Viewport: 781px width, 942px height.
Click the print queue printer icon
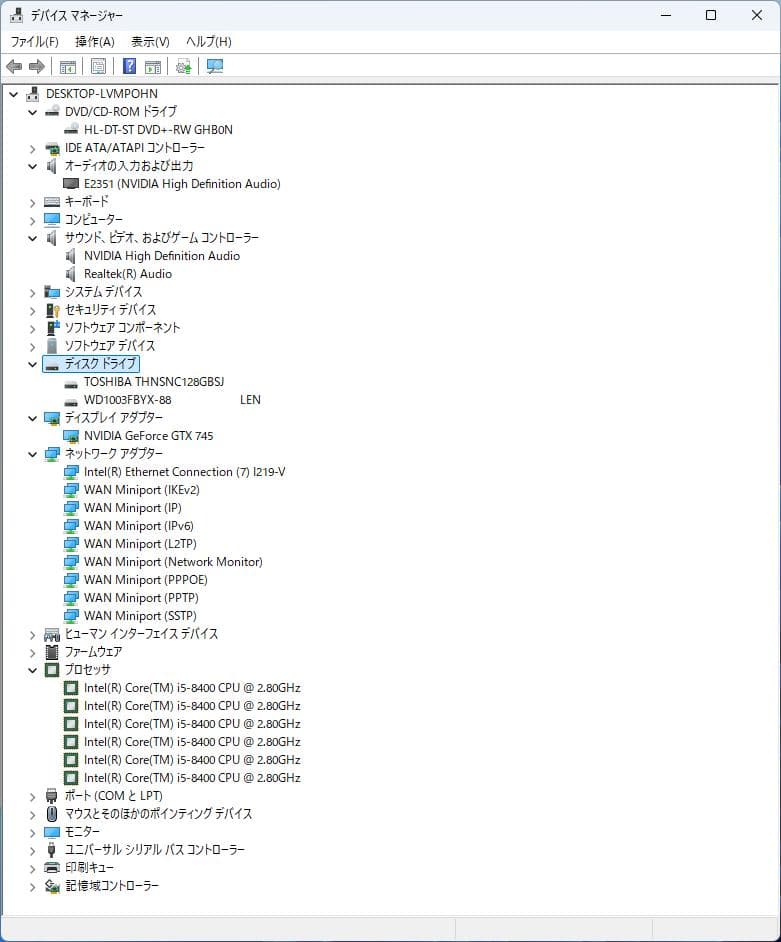click(52, 868)
